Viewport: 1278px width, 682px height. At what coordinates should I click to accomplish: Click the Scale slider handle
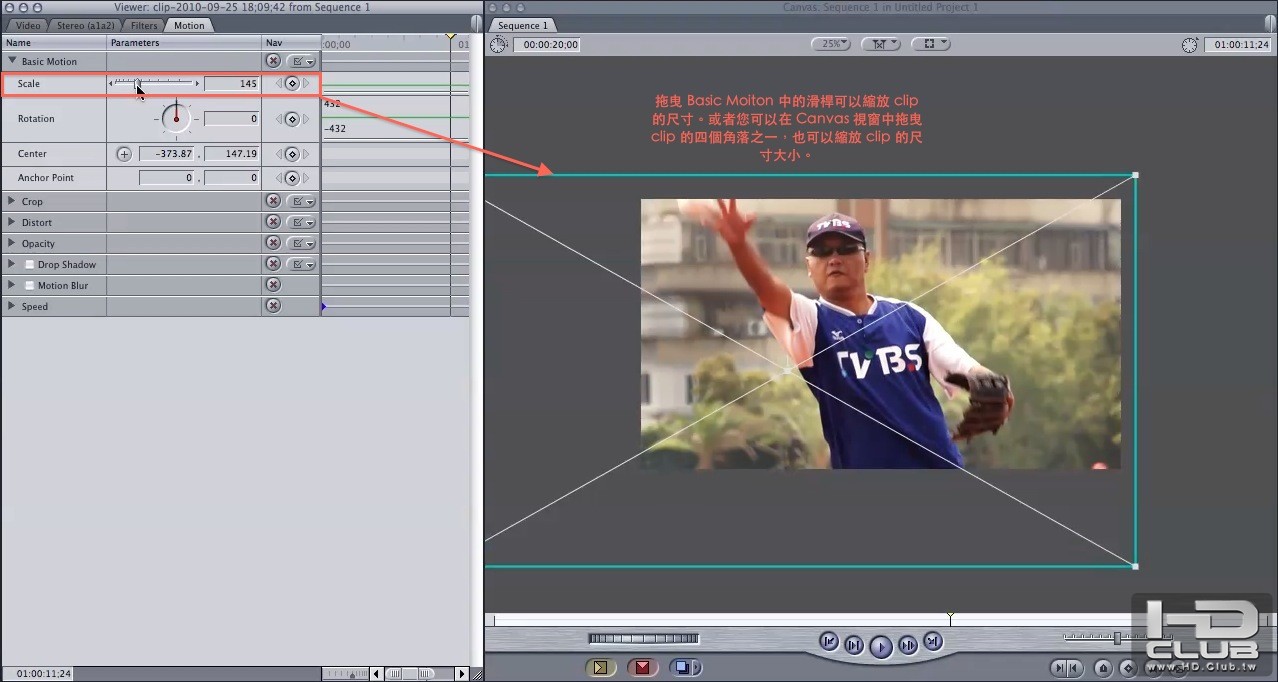(x=138, y=83)
